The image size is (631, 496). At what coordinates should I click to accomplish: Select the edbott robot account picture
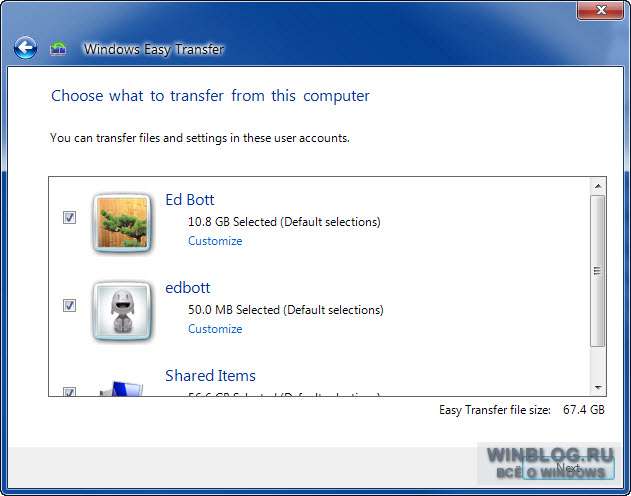point(122,311)
